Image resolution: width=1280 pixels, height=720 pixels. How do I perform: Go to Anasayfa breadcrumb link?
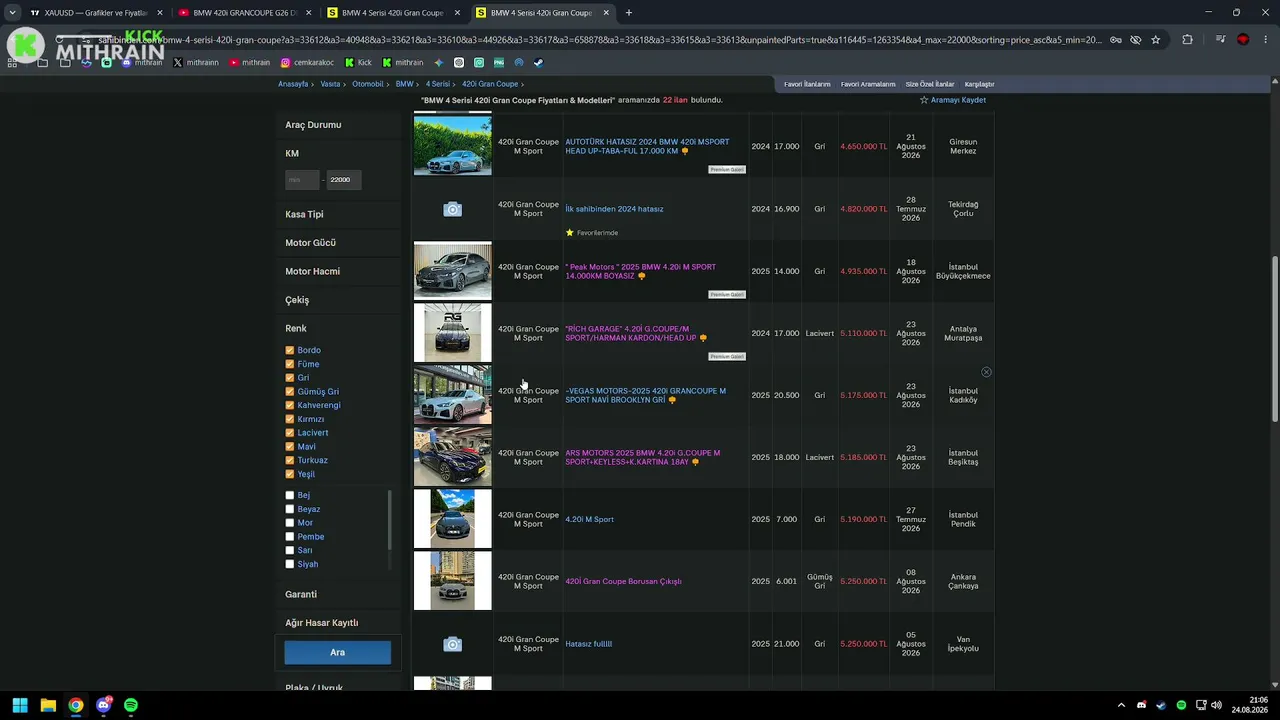click(x=293, y=84)
